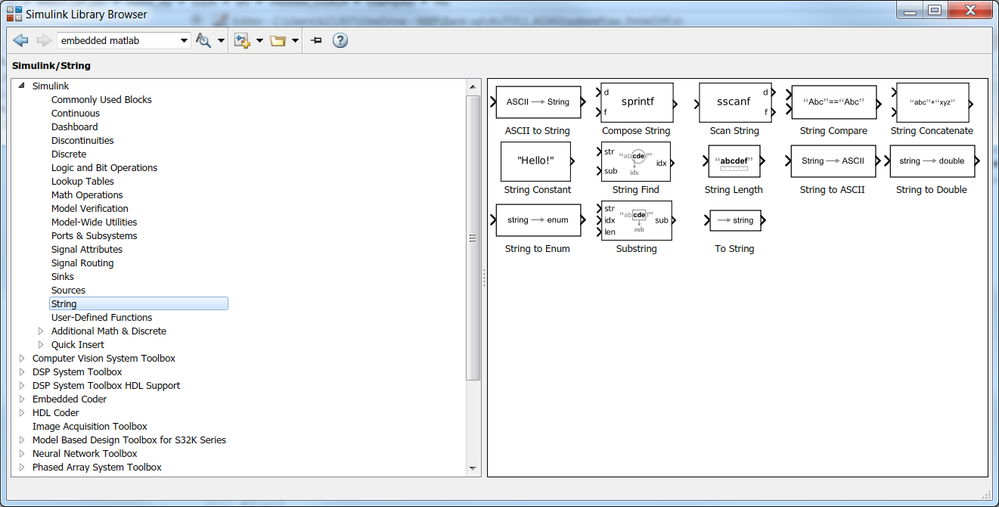Select the String Concatenate block

point(932,103)
